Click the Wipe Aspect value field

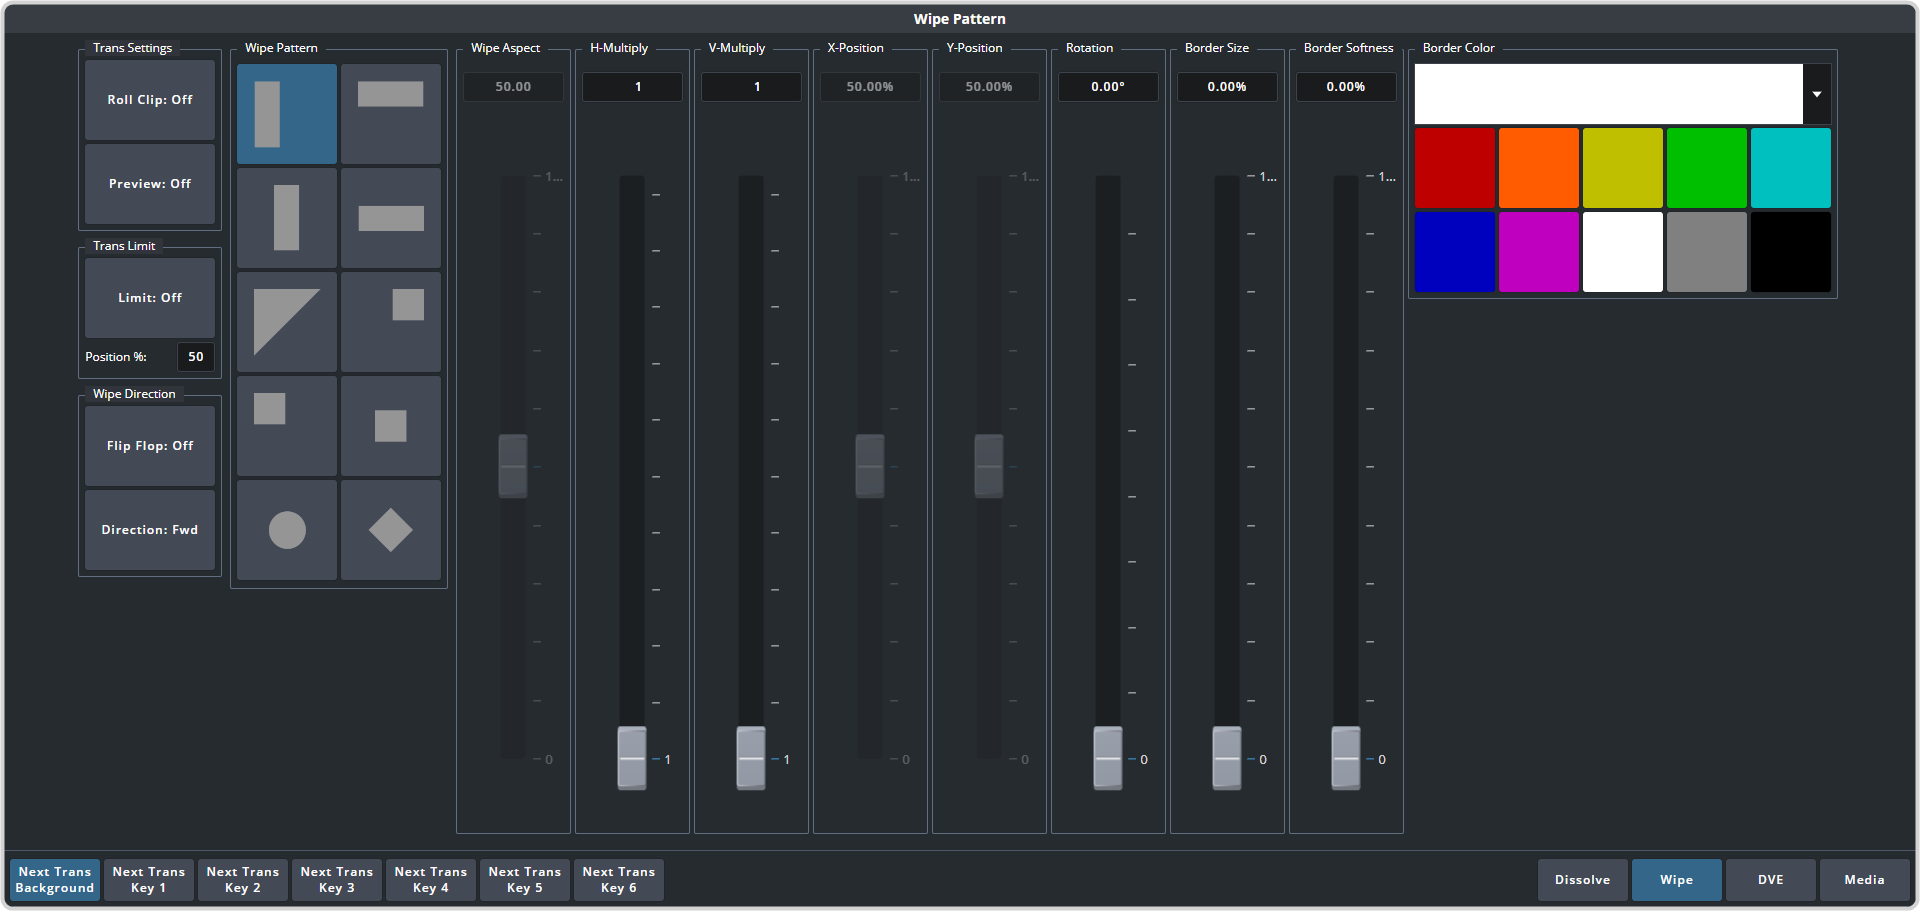[513, 87]
